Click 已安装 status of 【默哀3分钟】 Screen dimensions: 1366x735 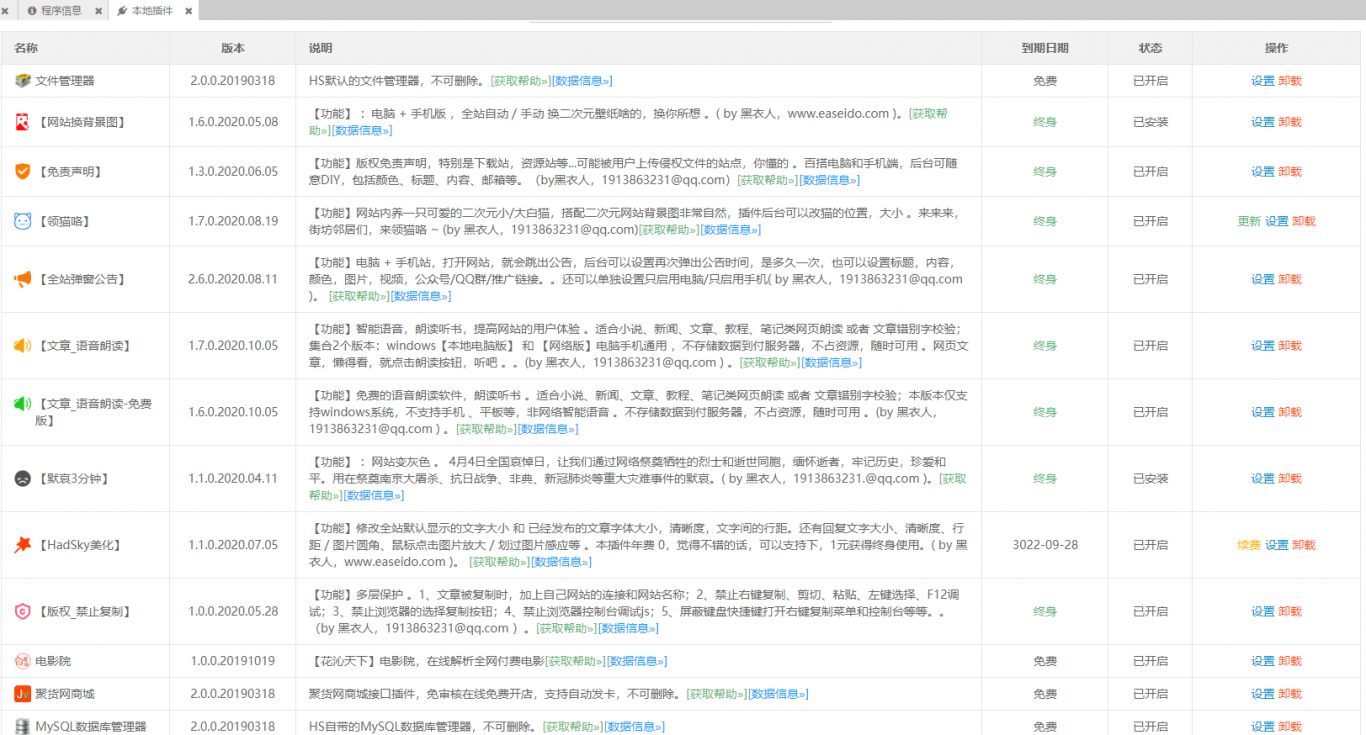[x=1150, y=478]
